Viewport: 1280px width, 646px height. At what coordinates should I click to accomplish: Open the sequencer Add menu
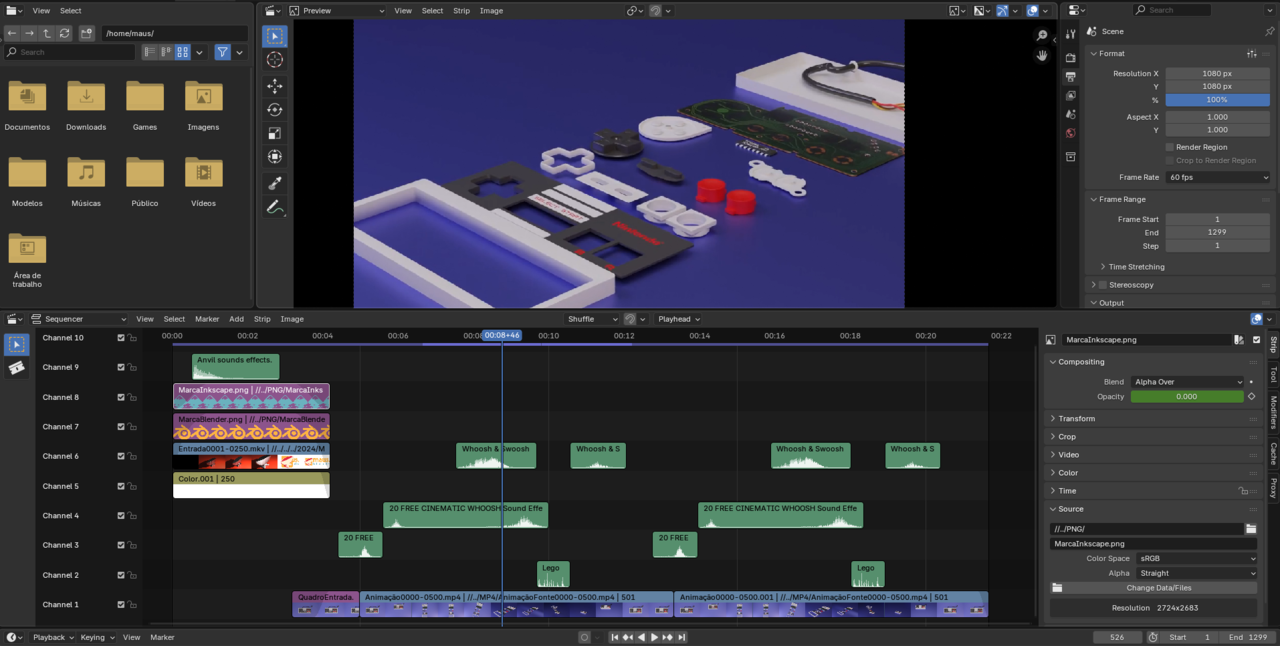[x=236, y=319]
